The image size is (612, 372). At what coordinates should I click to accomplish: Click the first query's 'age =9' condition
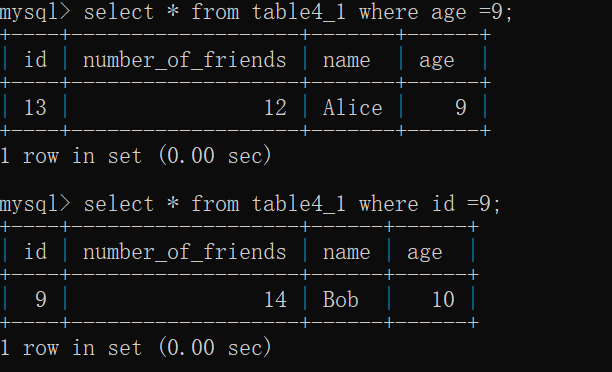(467, 12)
